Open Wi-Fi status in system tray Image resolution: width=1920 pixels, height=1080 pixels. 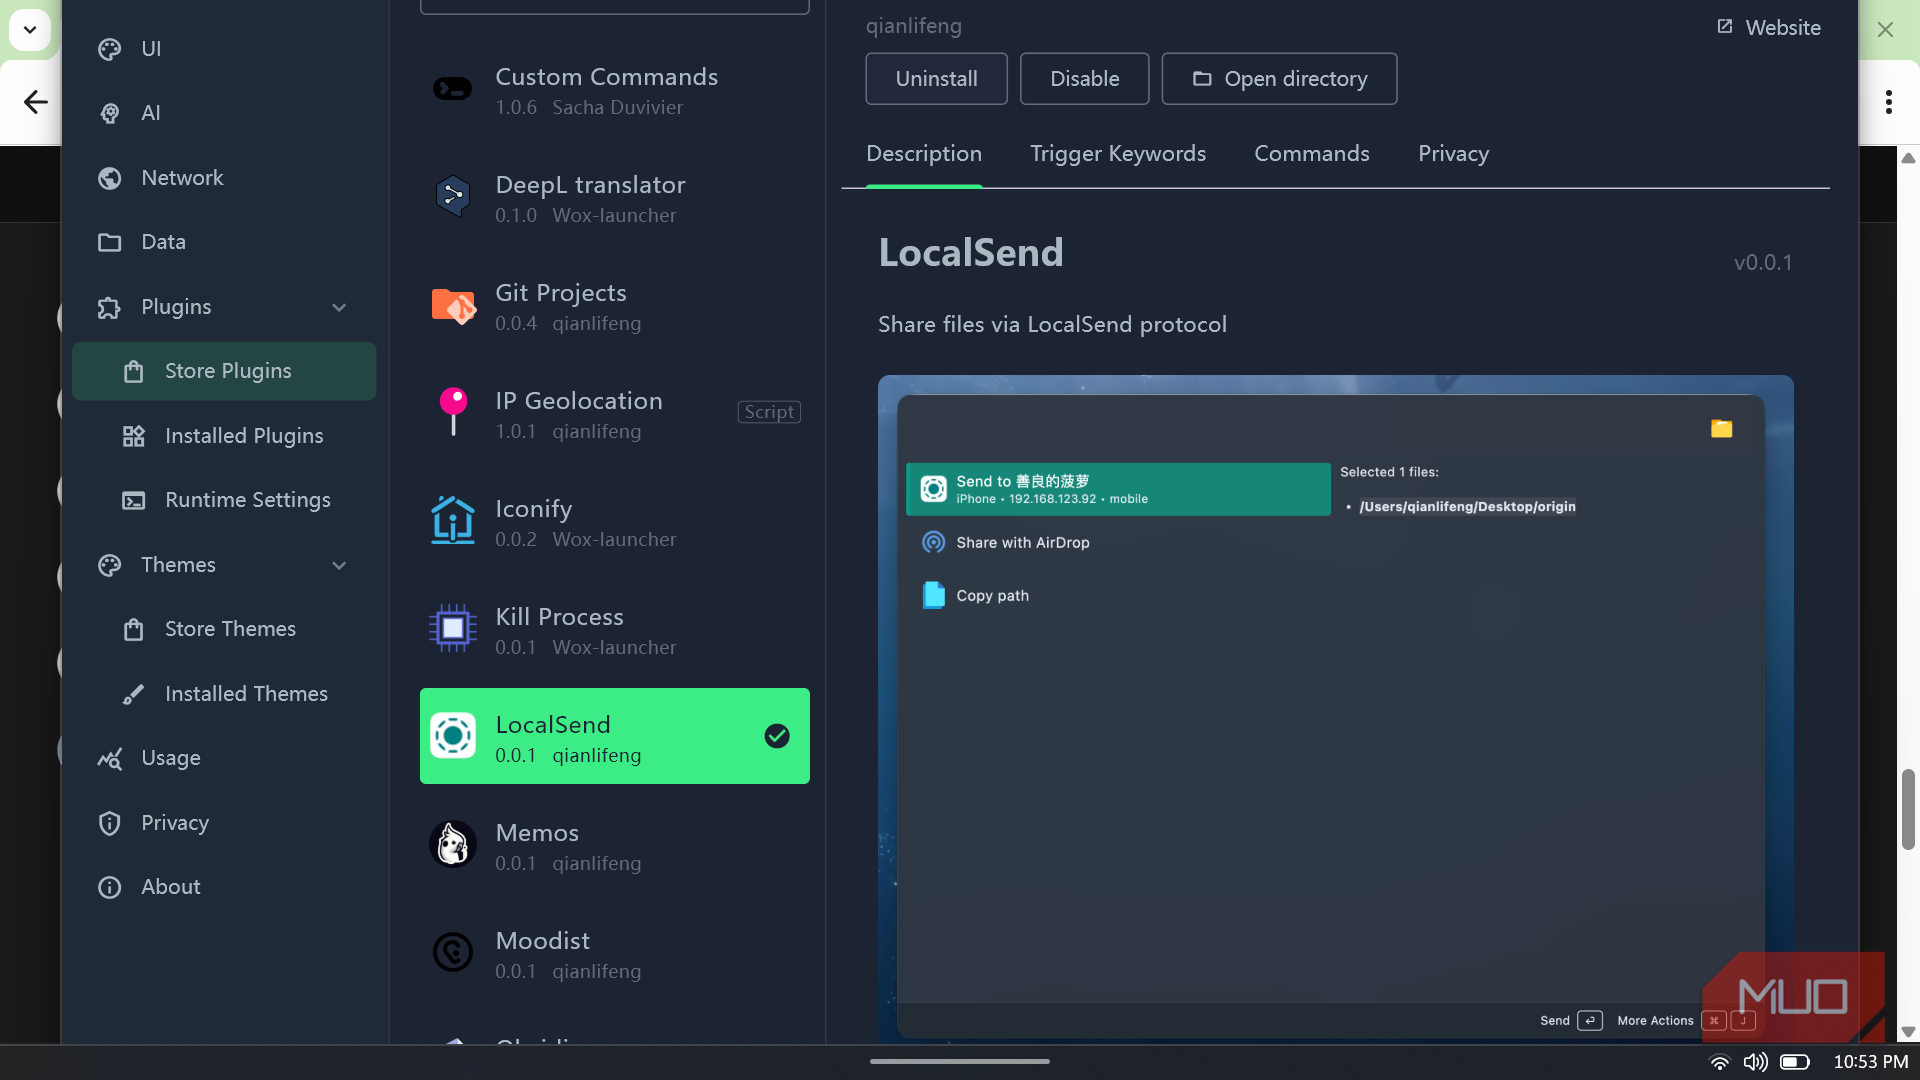(1720, 1062)
